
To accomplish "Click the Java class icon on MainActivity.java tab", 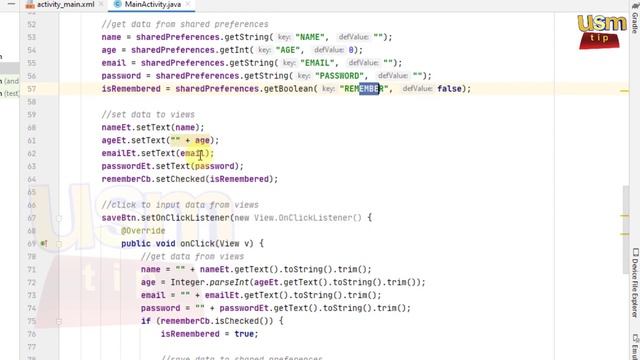I will click(117, 4).
